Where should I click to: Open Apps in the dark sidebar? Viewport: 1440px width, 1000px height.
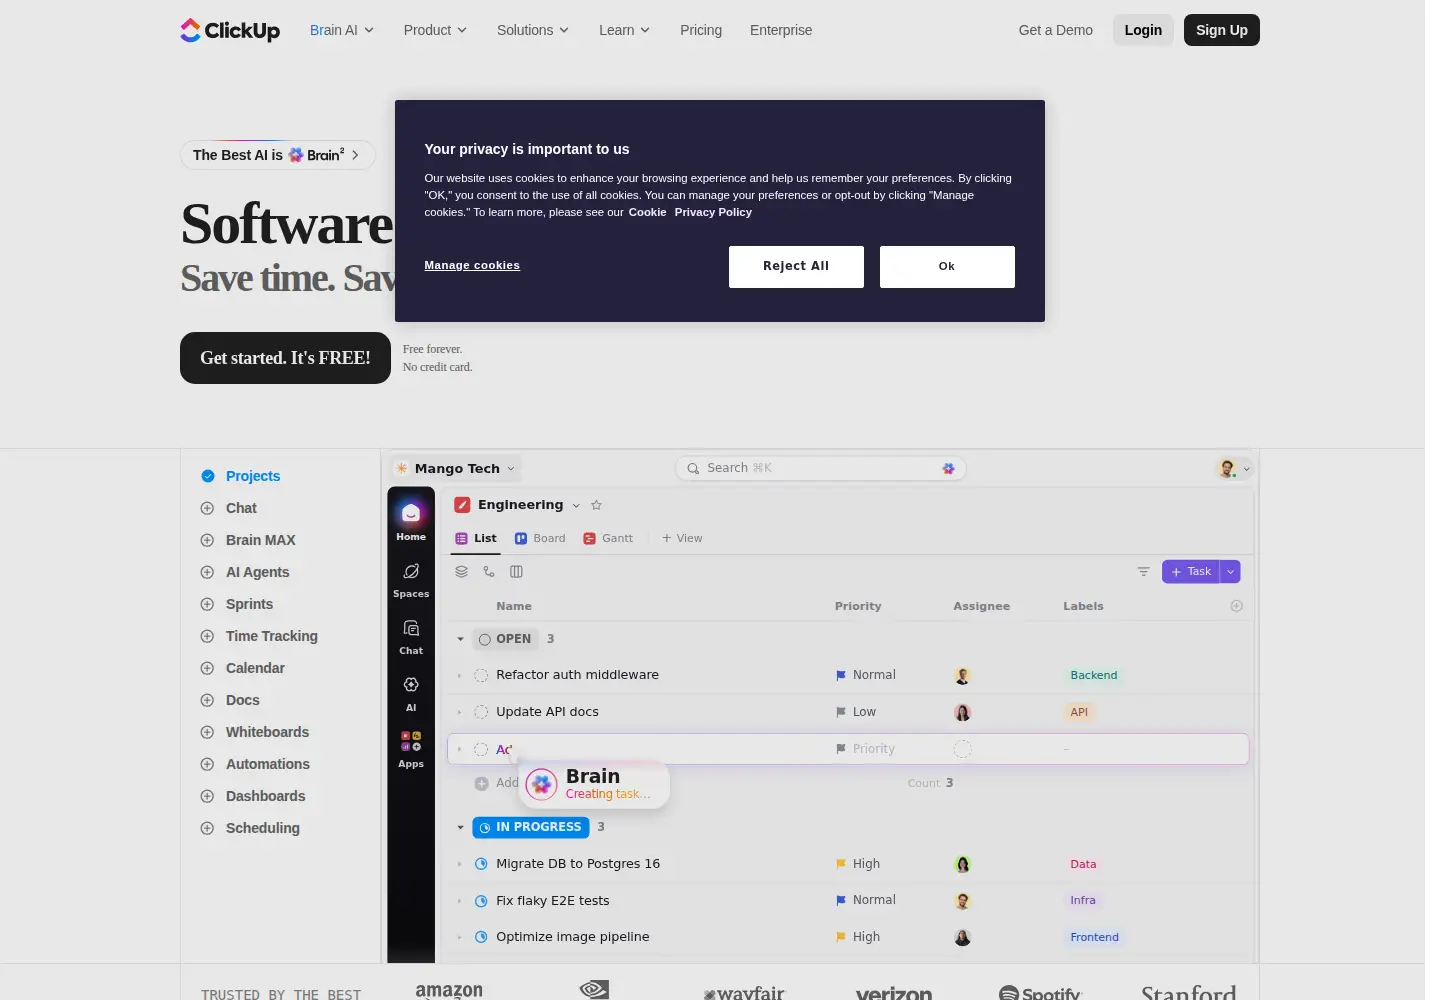pos(411,749)
